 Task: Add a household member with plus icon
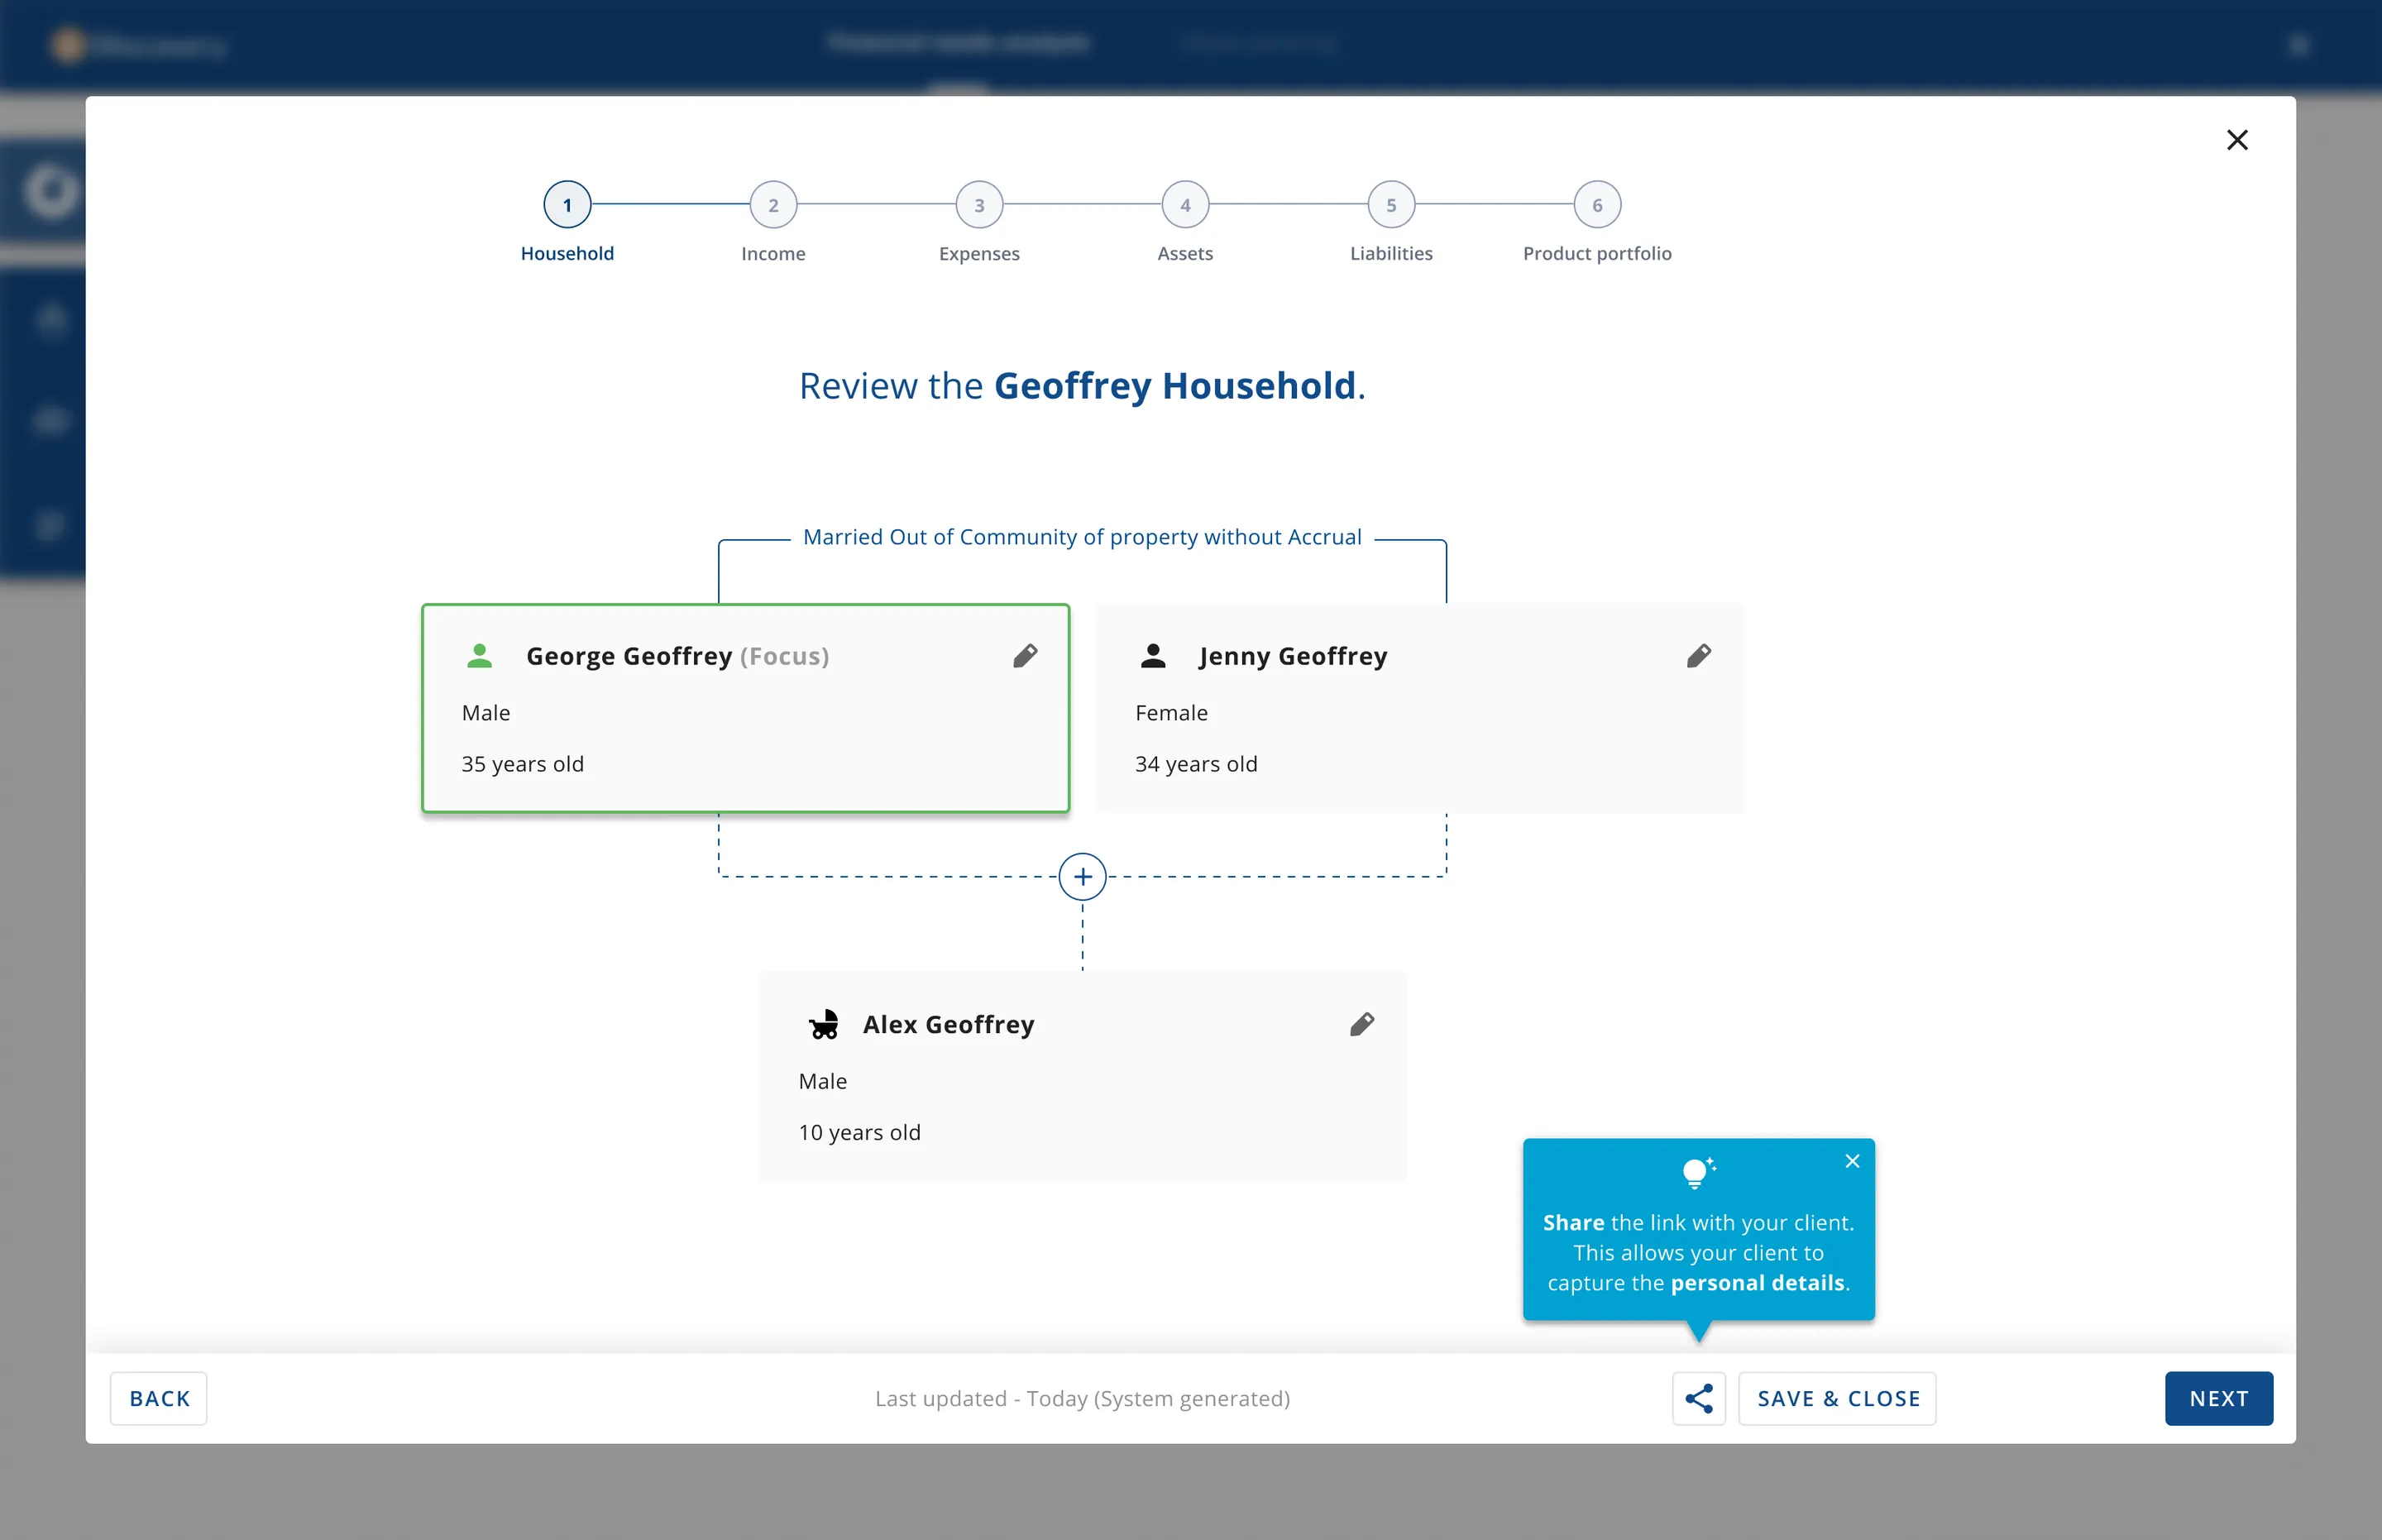(1082, 877)
